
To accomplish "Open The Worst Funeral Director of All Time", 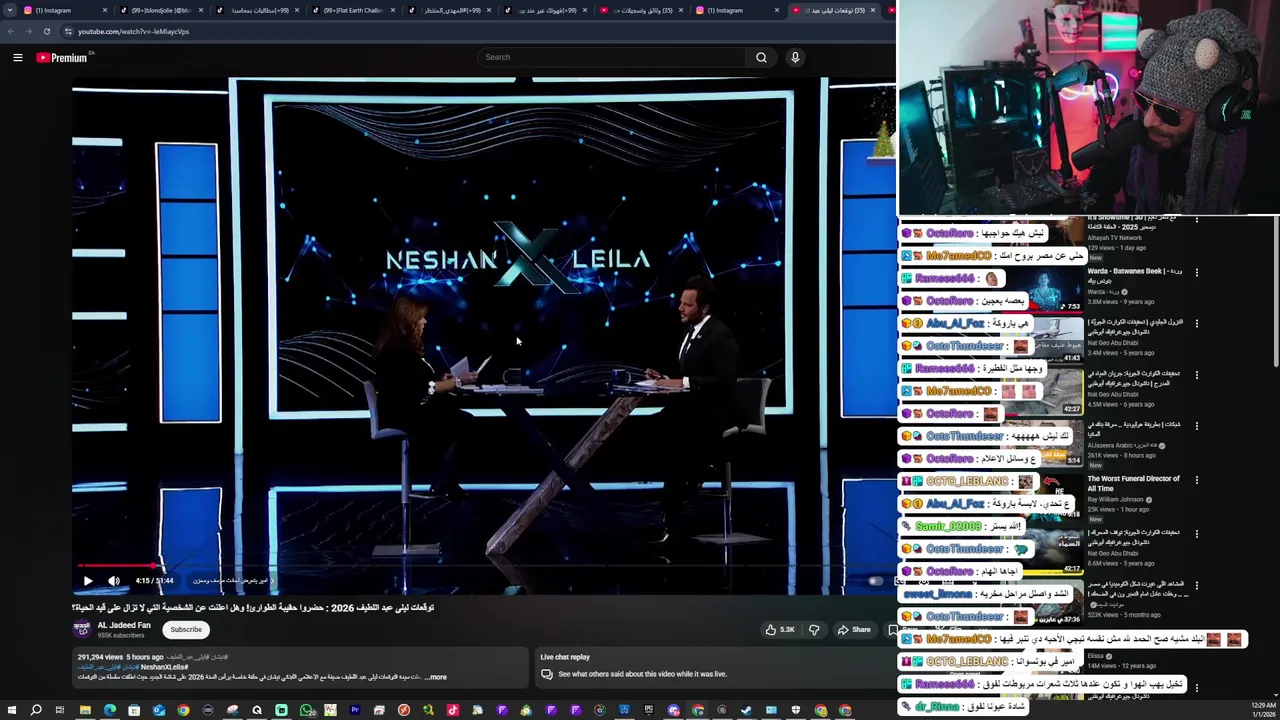I will click(x=1133, y=483).
